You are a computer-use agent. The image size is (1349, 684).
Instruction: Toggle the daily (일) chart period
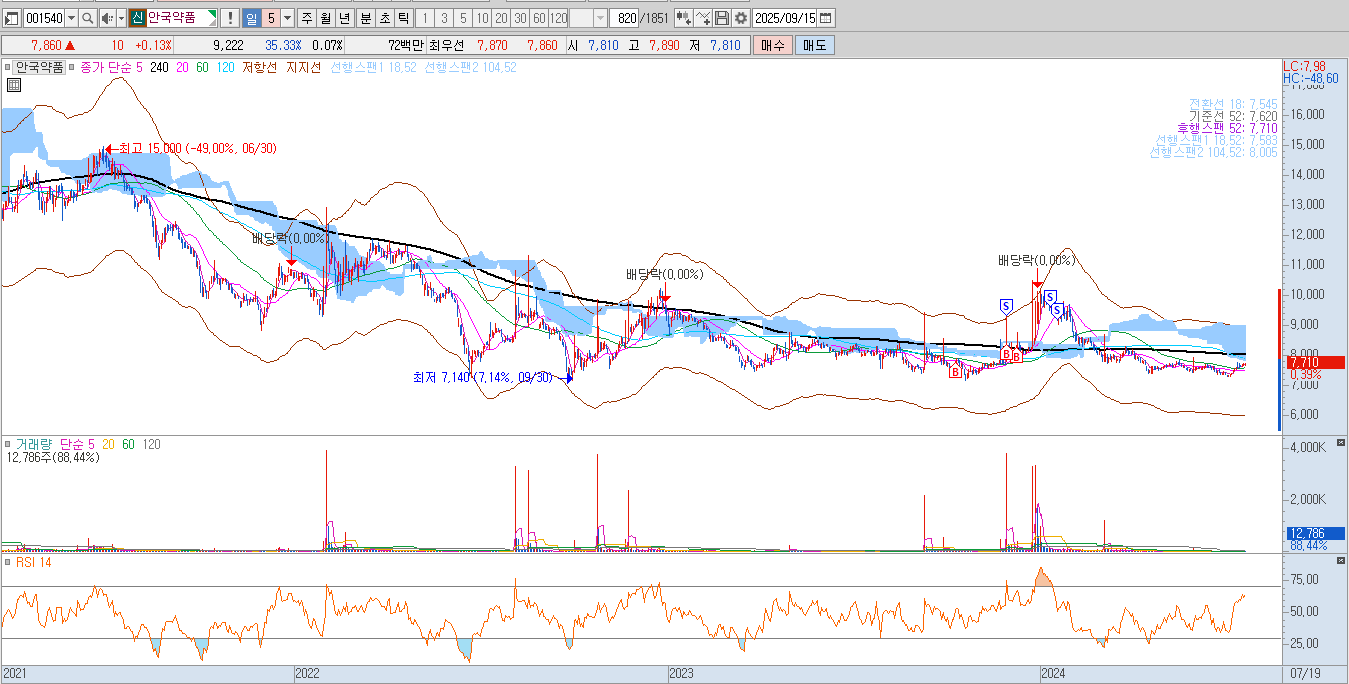[x=251, y=18]
